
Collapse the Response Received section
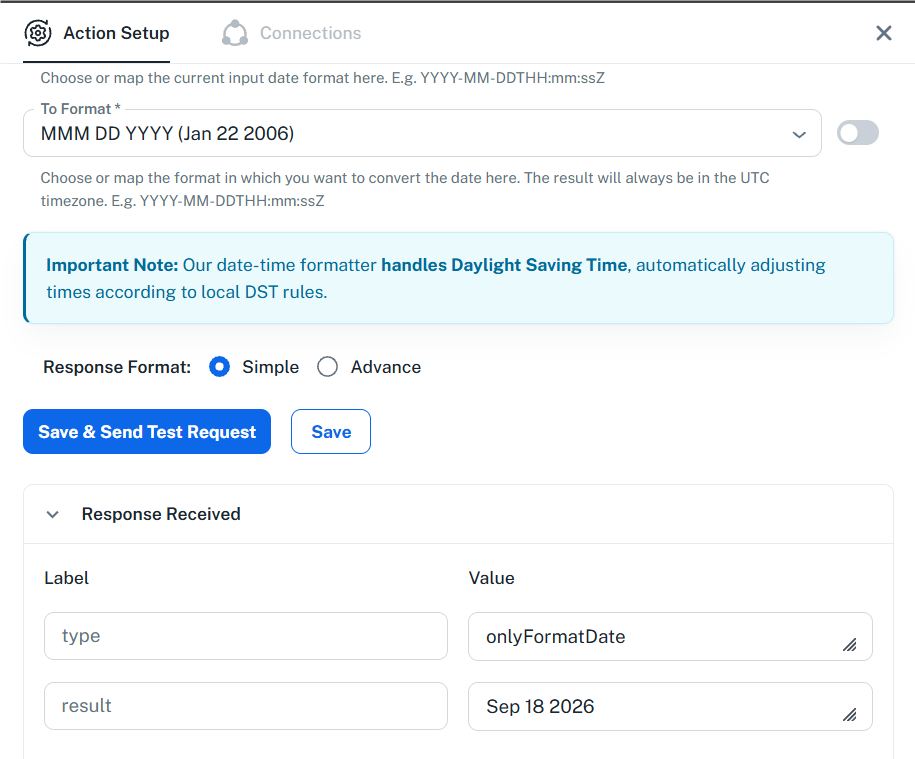pos(53,514)
